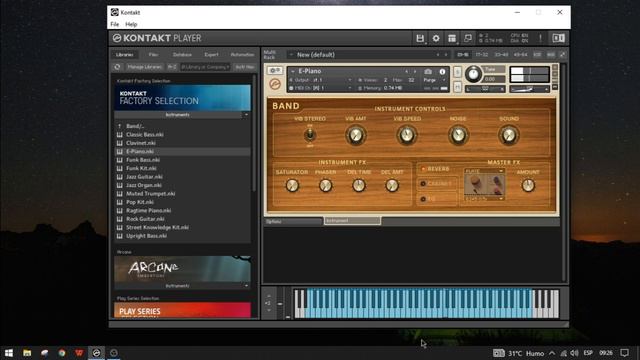Click the exclamation panic button
The height and width of the screenshot is (360, 640).
pos(540,38)
